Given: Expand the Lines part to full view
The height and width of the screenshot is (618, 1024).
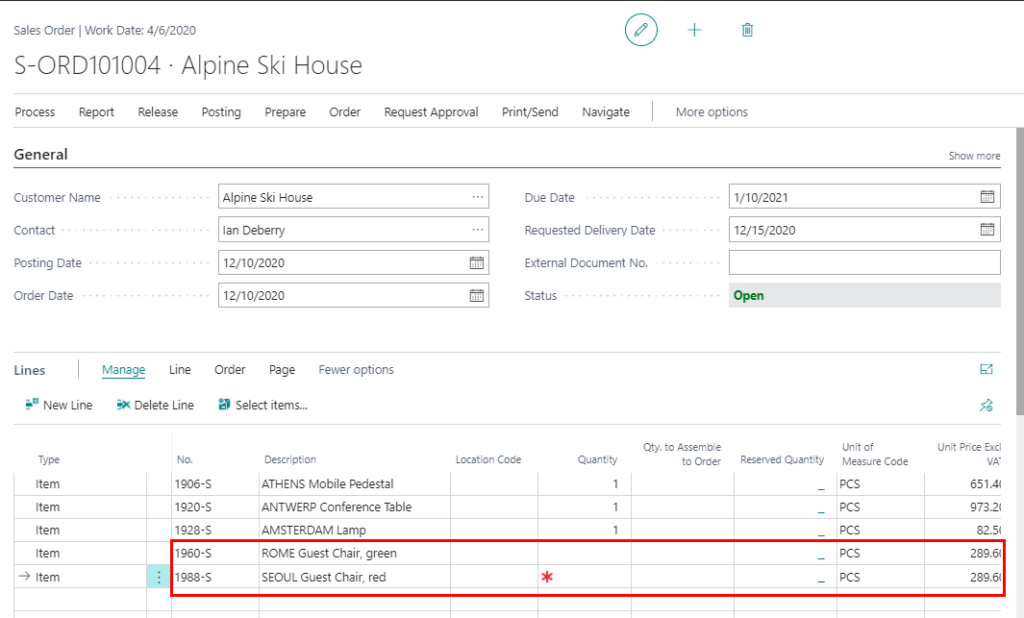Looking at the screenshot, I should tap(986, 369).
